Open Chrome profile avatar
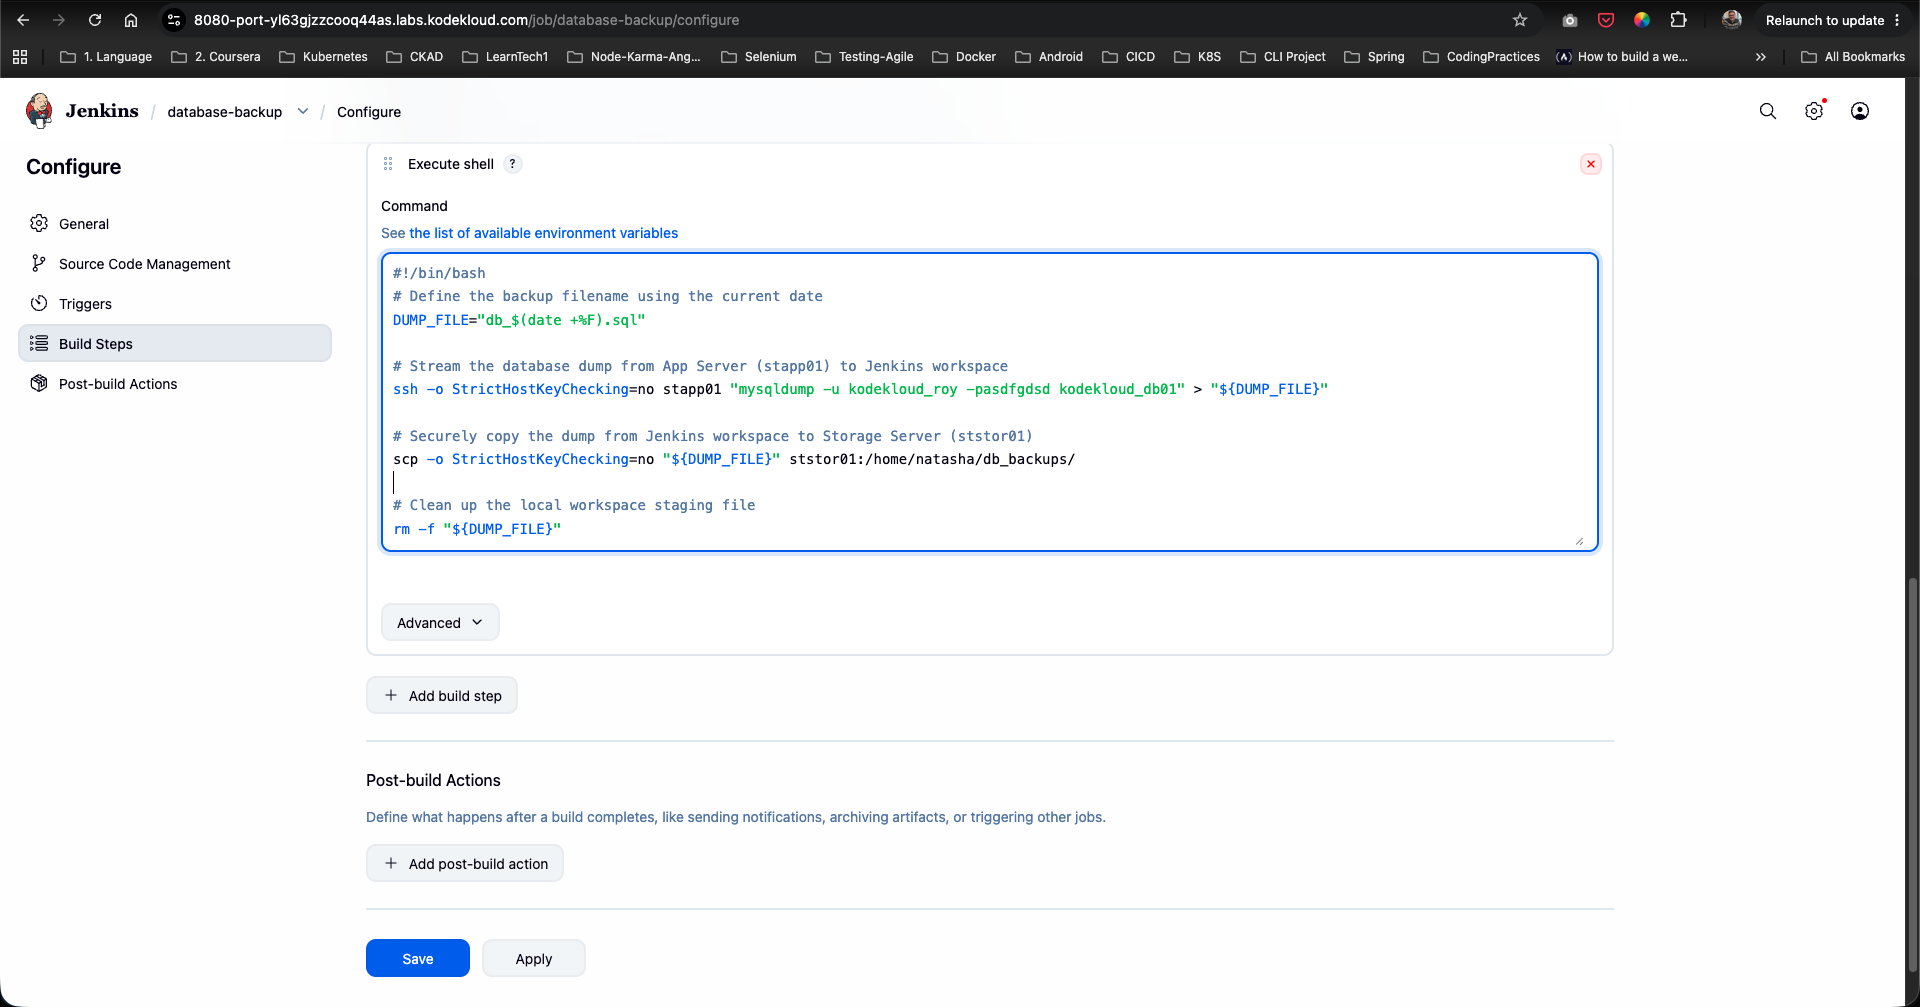 click(x=1732, y=20)
